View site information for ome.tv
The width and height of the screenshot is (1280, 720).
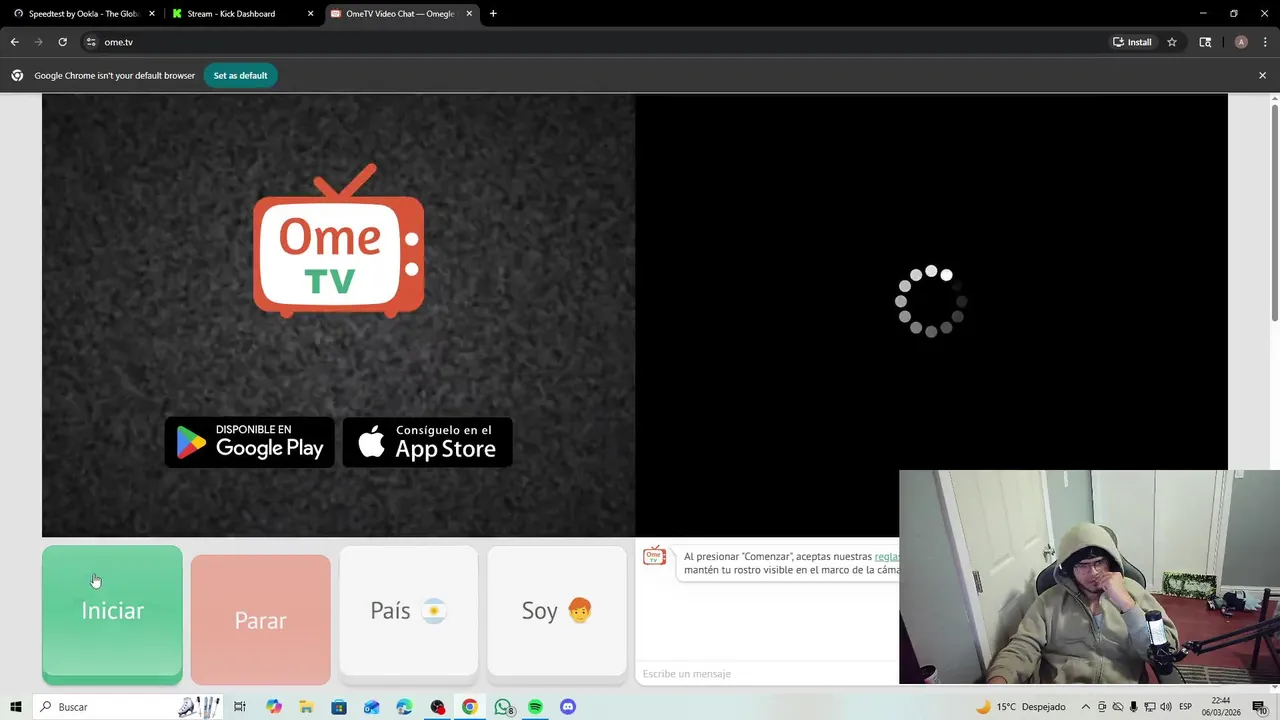[x=91, y=42]
